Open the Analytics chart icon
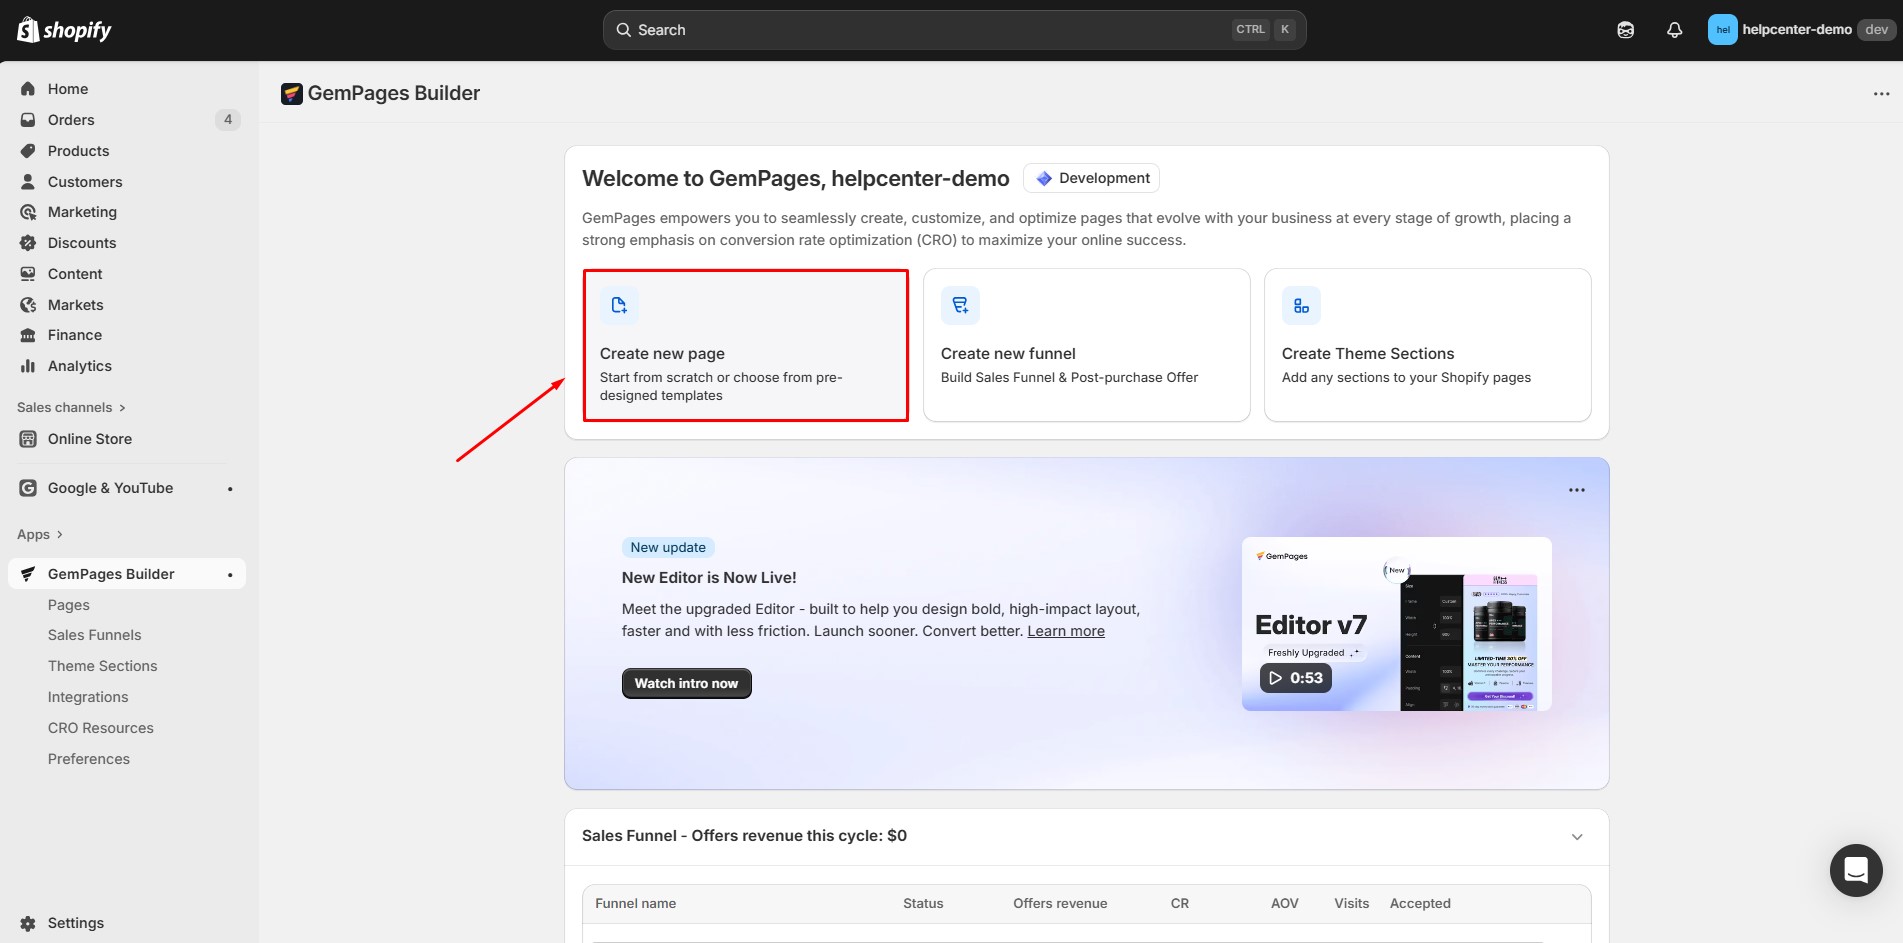The image size is (1903, 943). coord(28,365)
